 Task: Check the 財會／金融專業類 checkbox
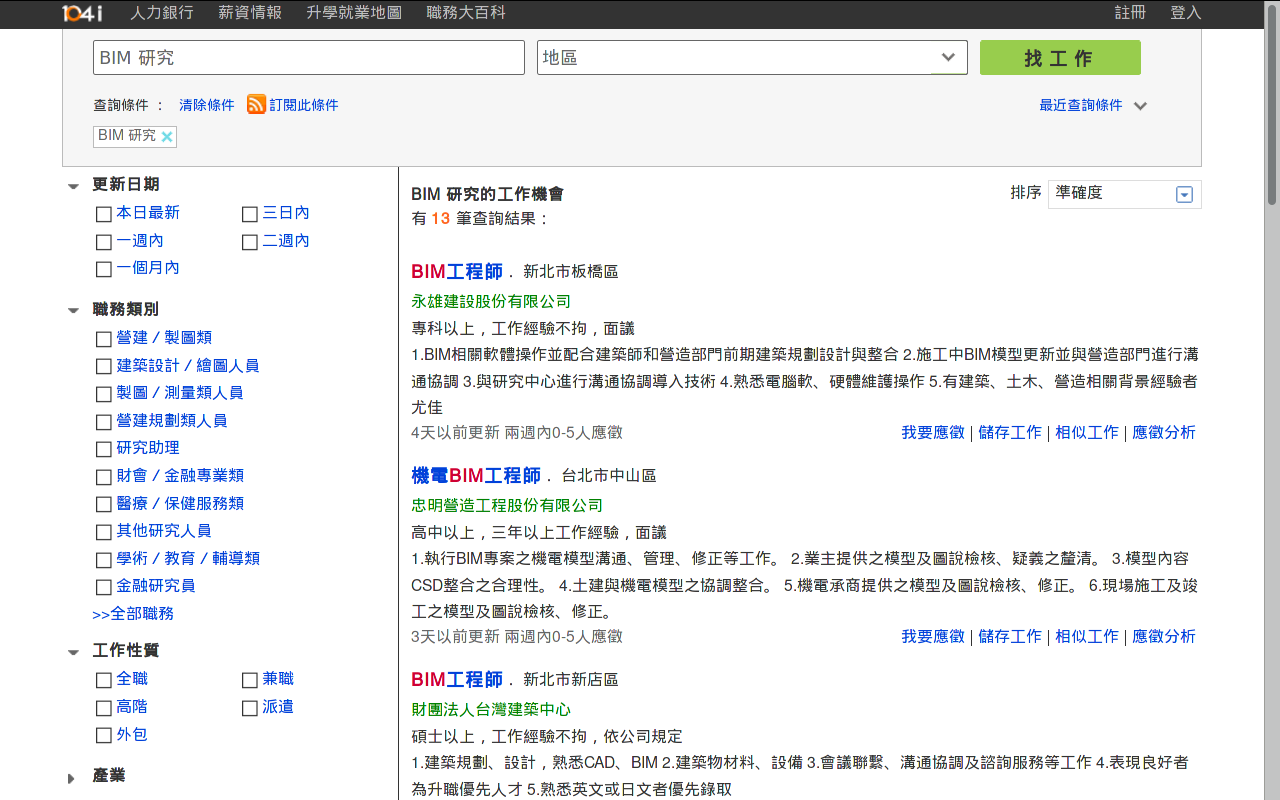tap(104, 477)
